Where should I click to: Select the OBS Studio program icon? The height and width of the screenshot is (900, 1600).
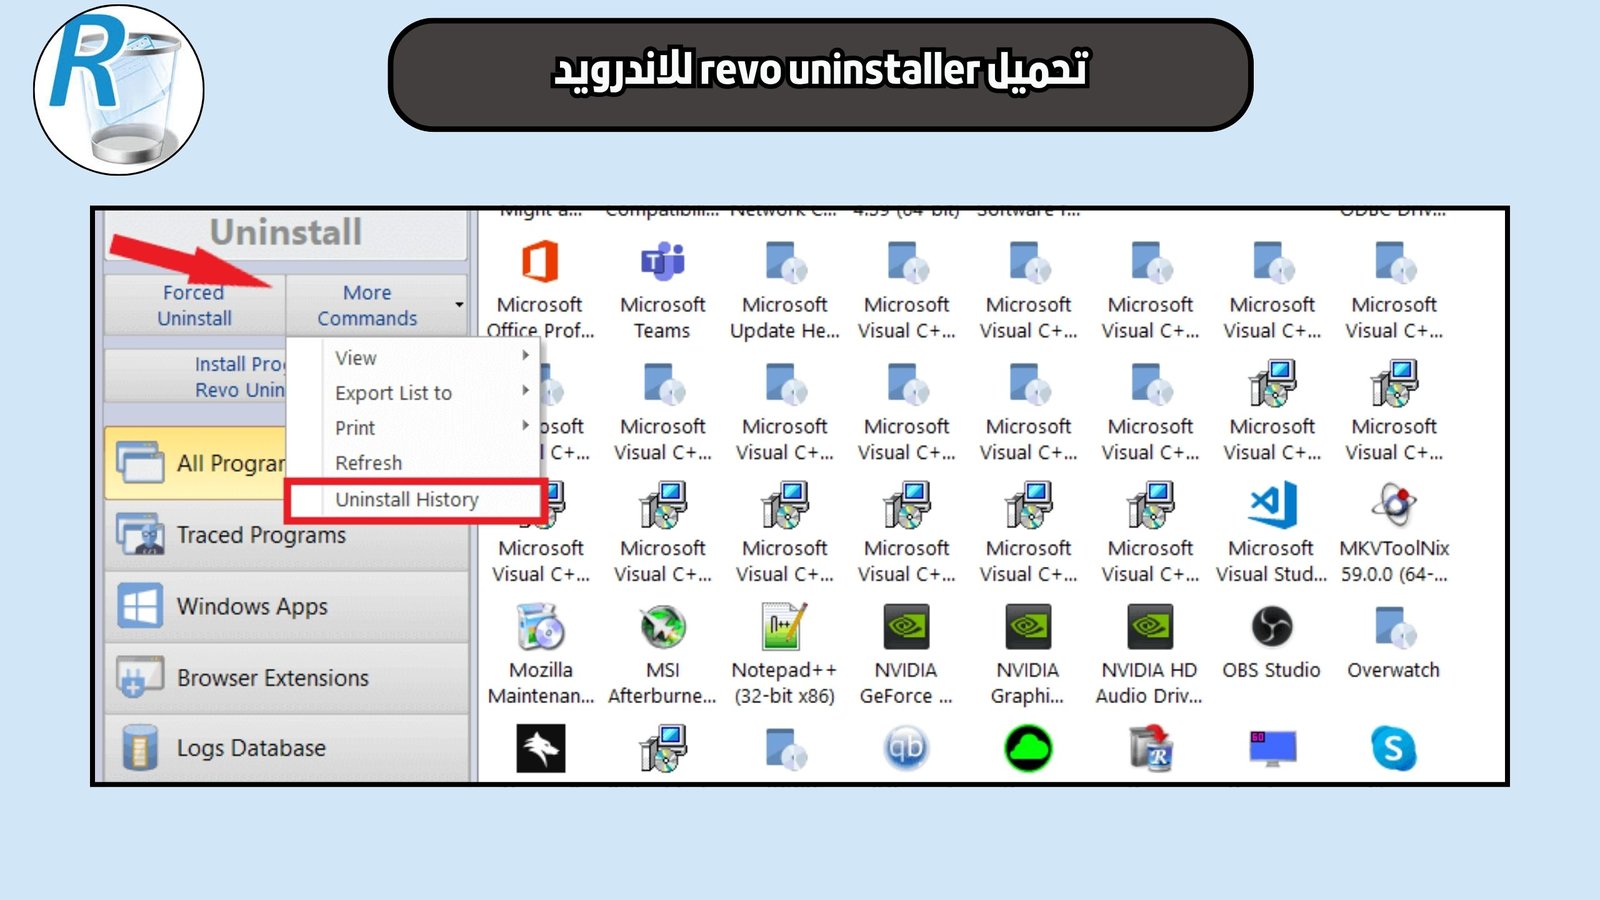(x=1272, y=627)
